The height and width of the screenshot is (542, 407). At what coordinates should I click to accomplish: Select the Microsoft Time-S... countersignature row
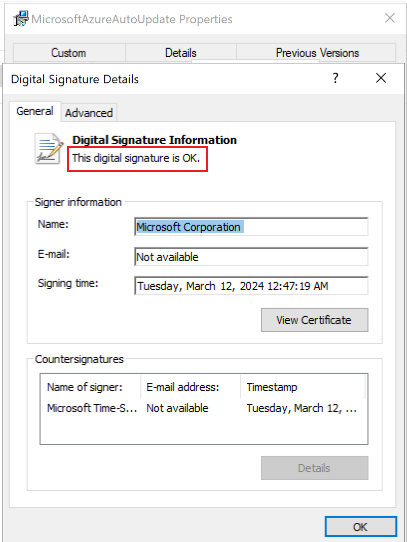203,408
